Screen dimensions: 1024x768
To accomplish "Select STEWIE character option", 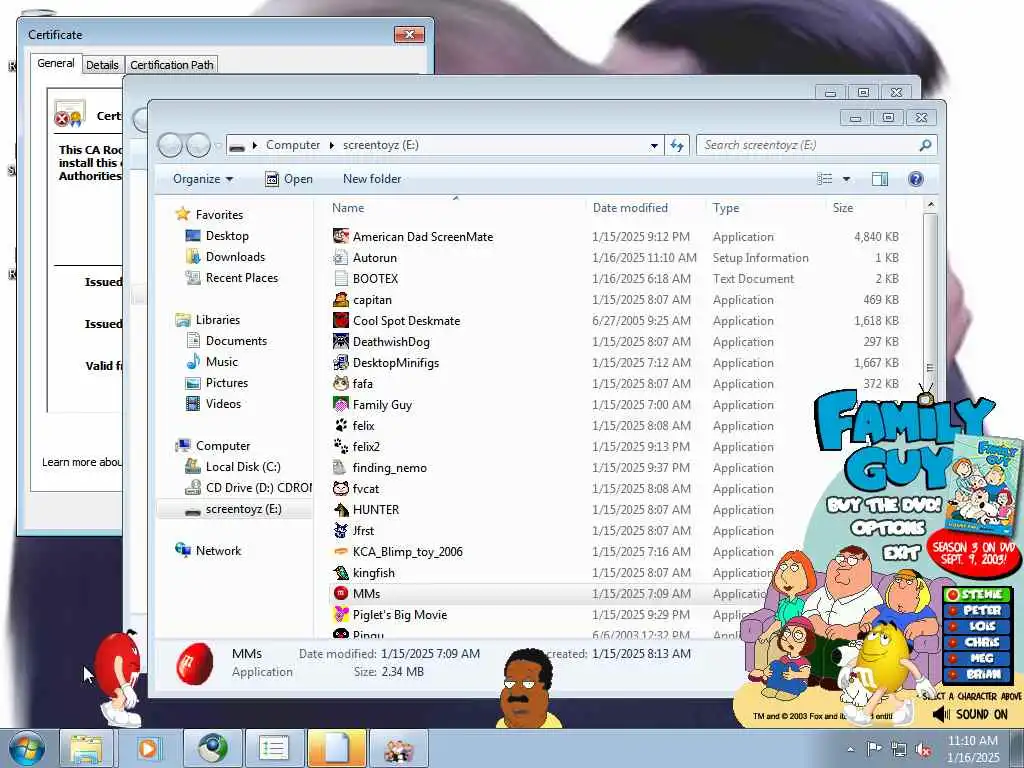I will 977,594.
